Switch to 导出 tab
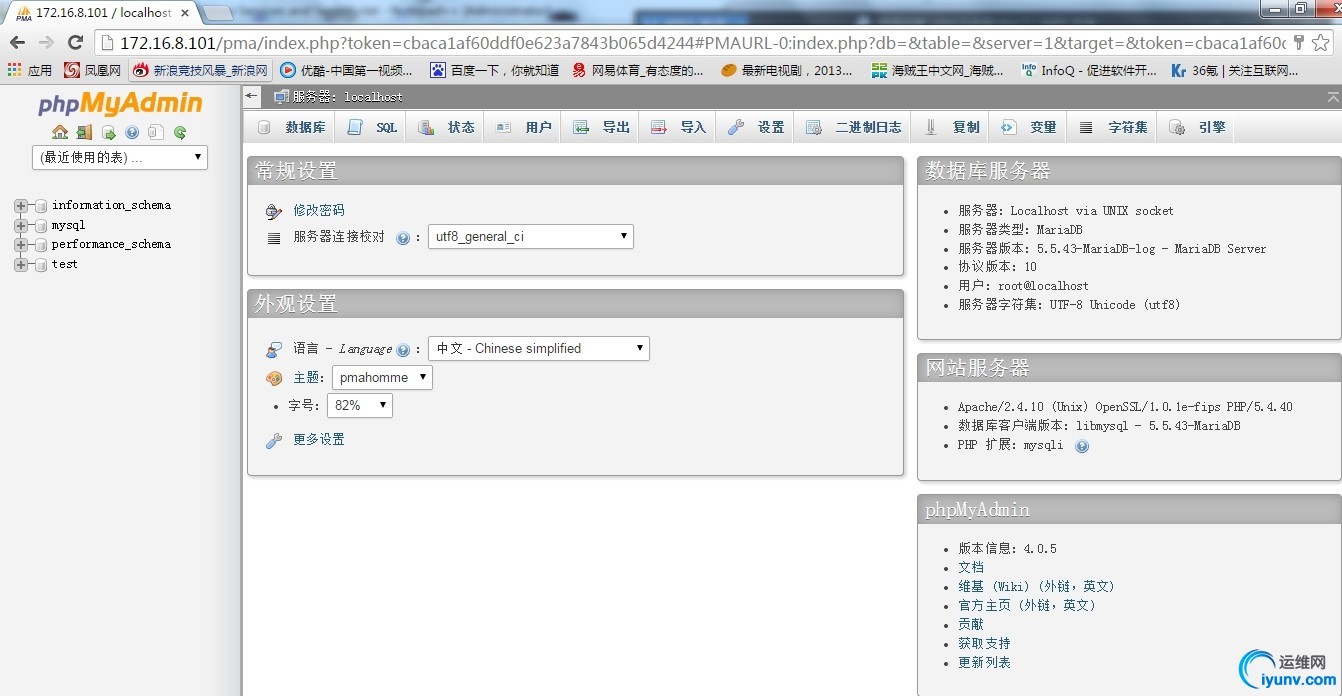 [601, 127]
